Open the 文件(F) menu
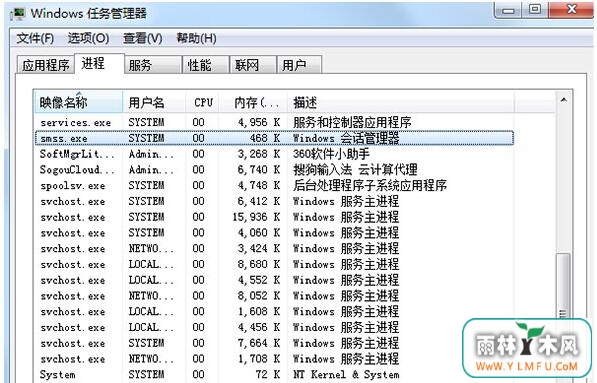The image size is (597, 383). point(35,38)
